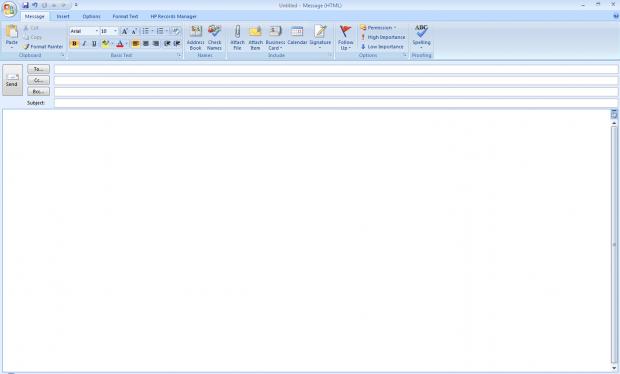620x374 pixels.
Task: Open the Include group dialog launcher
Action: click(x=329, y=55)
